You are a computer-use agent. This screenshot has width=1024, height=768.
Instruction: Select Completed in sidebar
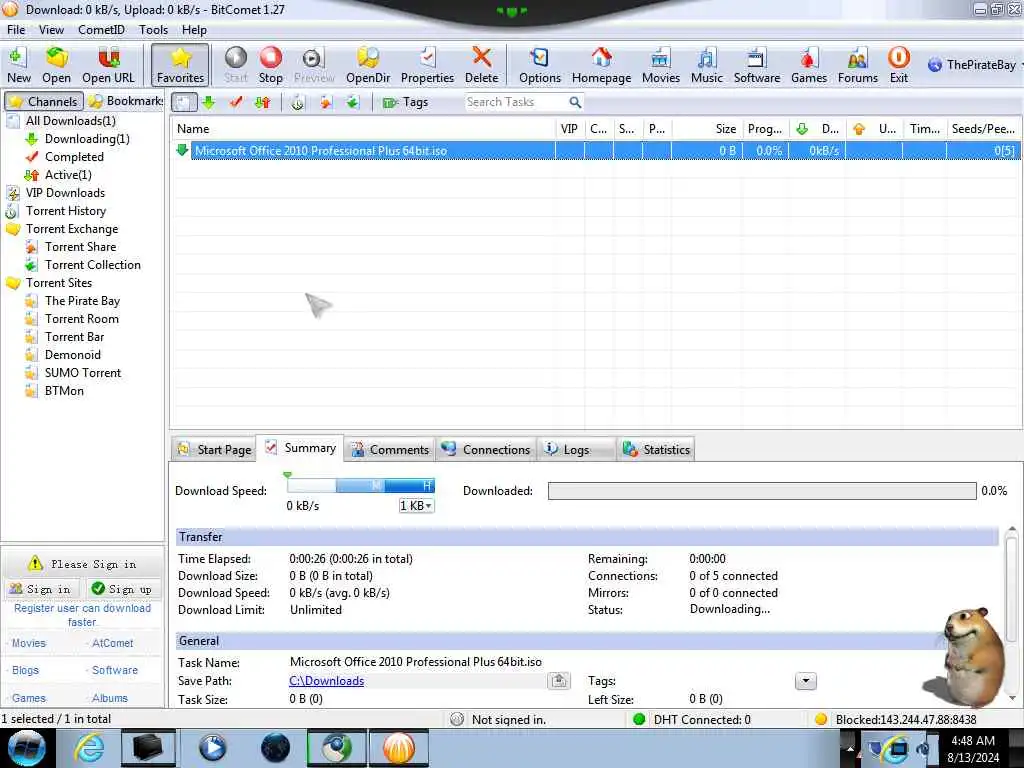coord(74,157)
